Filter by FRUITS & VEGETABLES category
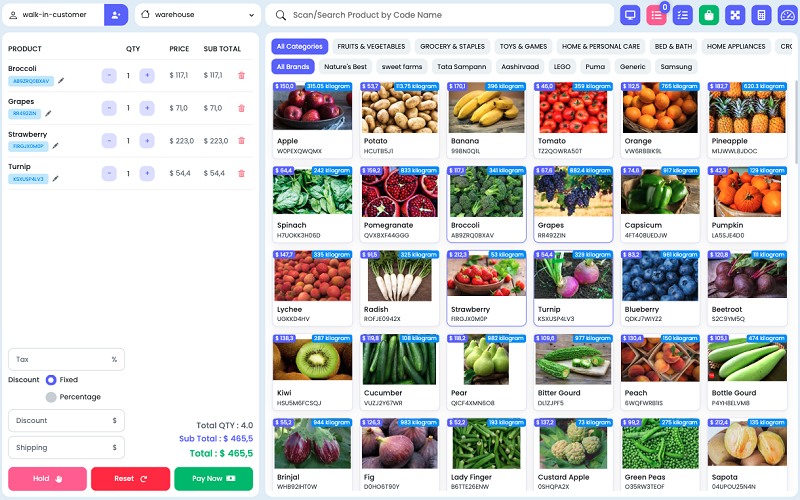Viewport: 800px width, 500px height. 371,46
